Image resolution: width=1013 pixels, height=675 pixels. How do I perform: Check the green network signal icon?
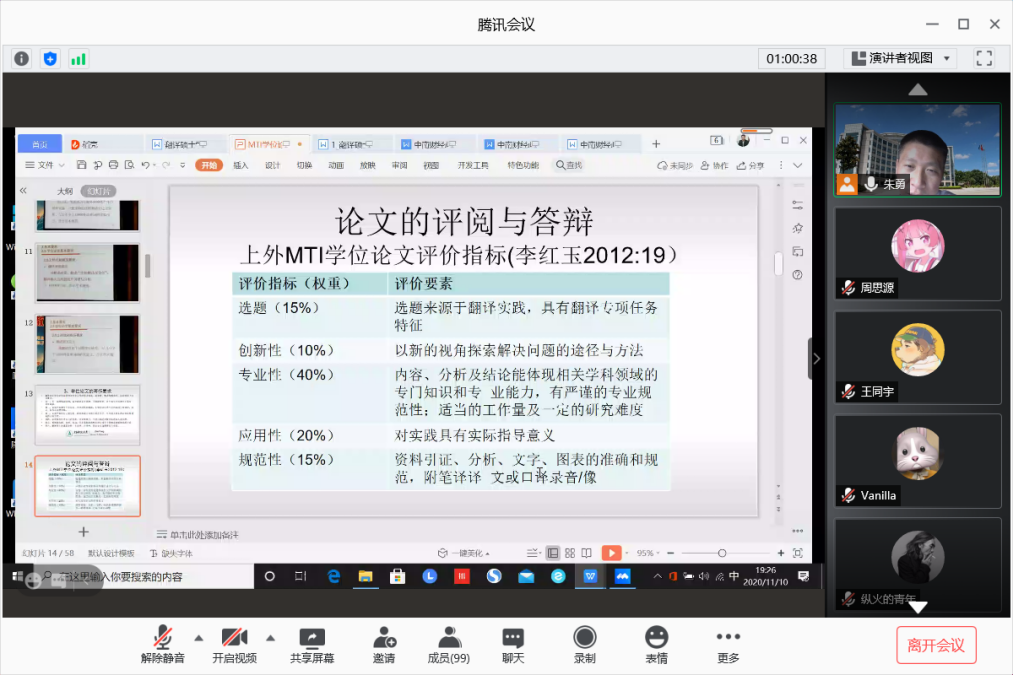(x=78, y=59)
